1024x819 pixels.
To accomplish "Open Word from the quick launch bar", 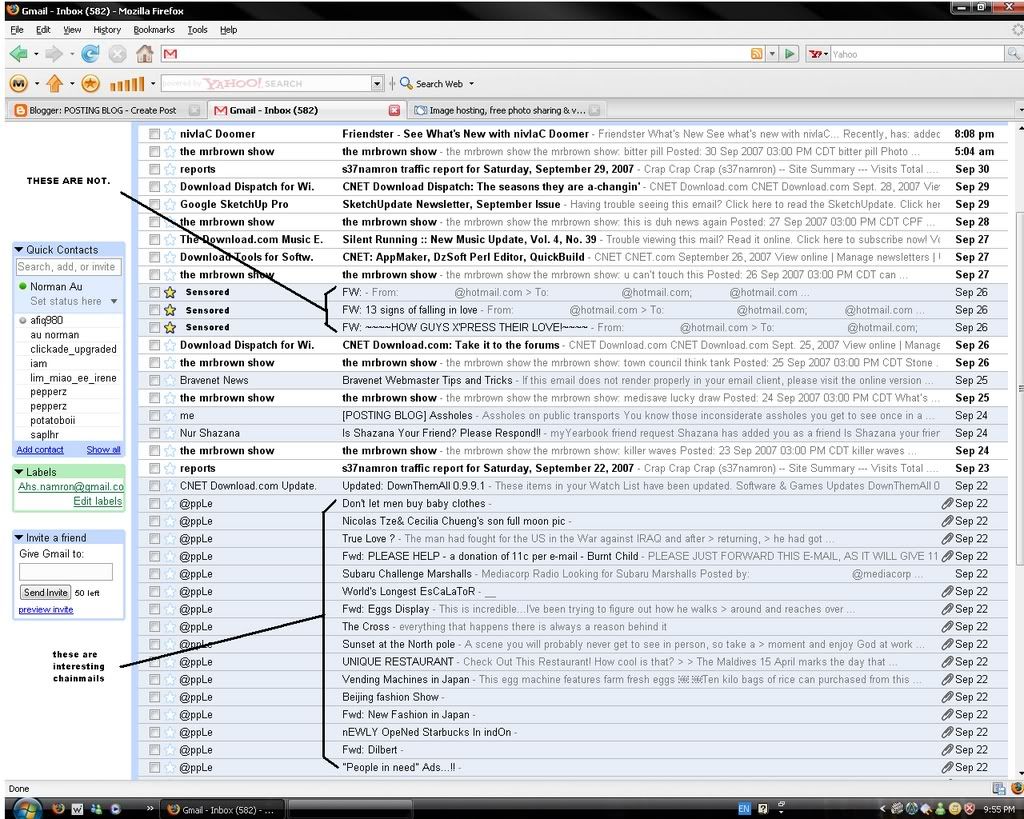I will [77, 809].
